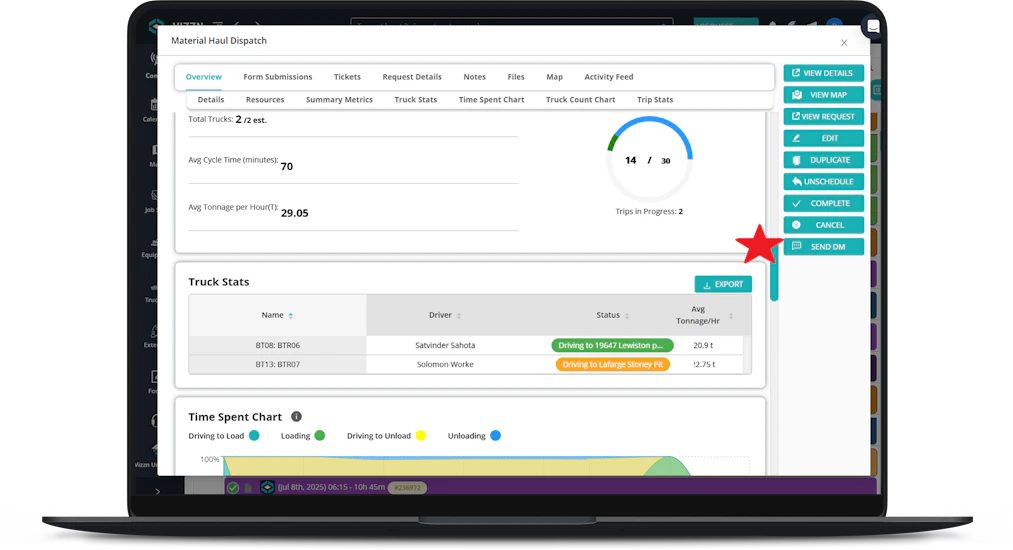The image size is (1013, 550).
Task: Sort by Avg Tonnage/Hr column arrows
Action: click(731, 315)
